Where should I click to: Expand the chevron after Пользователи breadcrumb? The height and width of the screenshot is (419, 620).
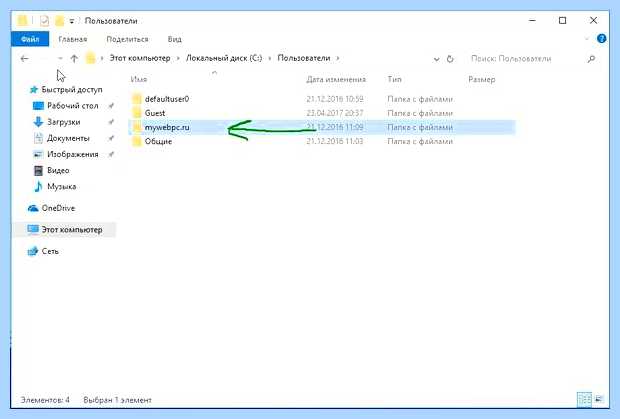338,59
